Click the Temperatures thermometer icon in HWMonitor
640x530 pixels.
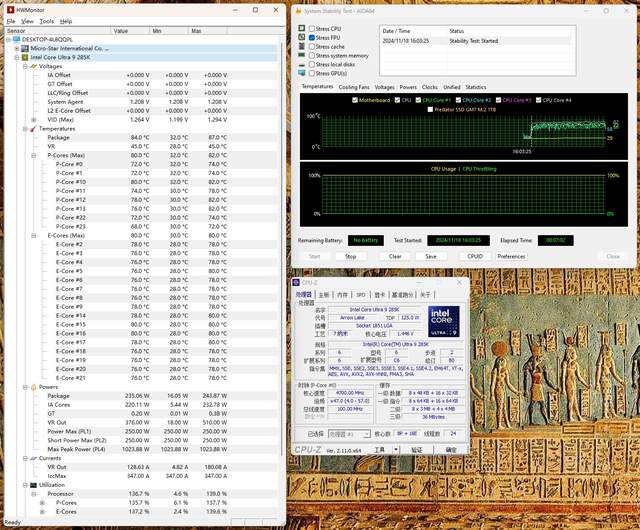point(33,128)
